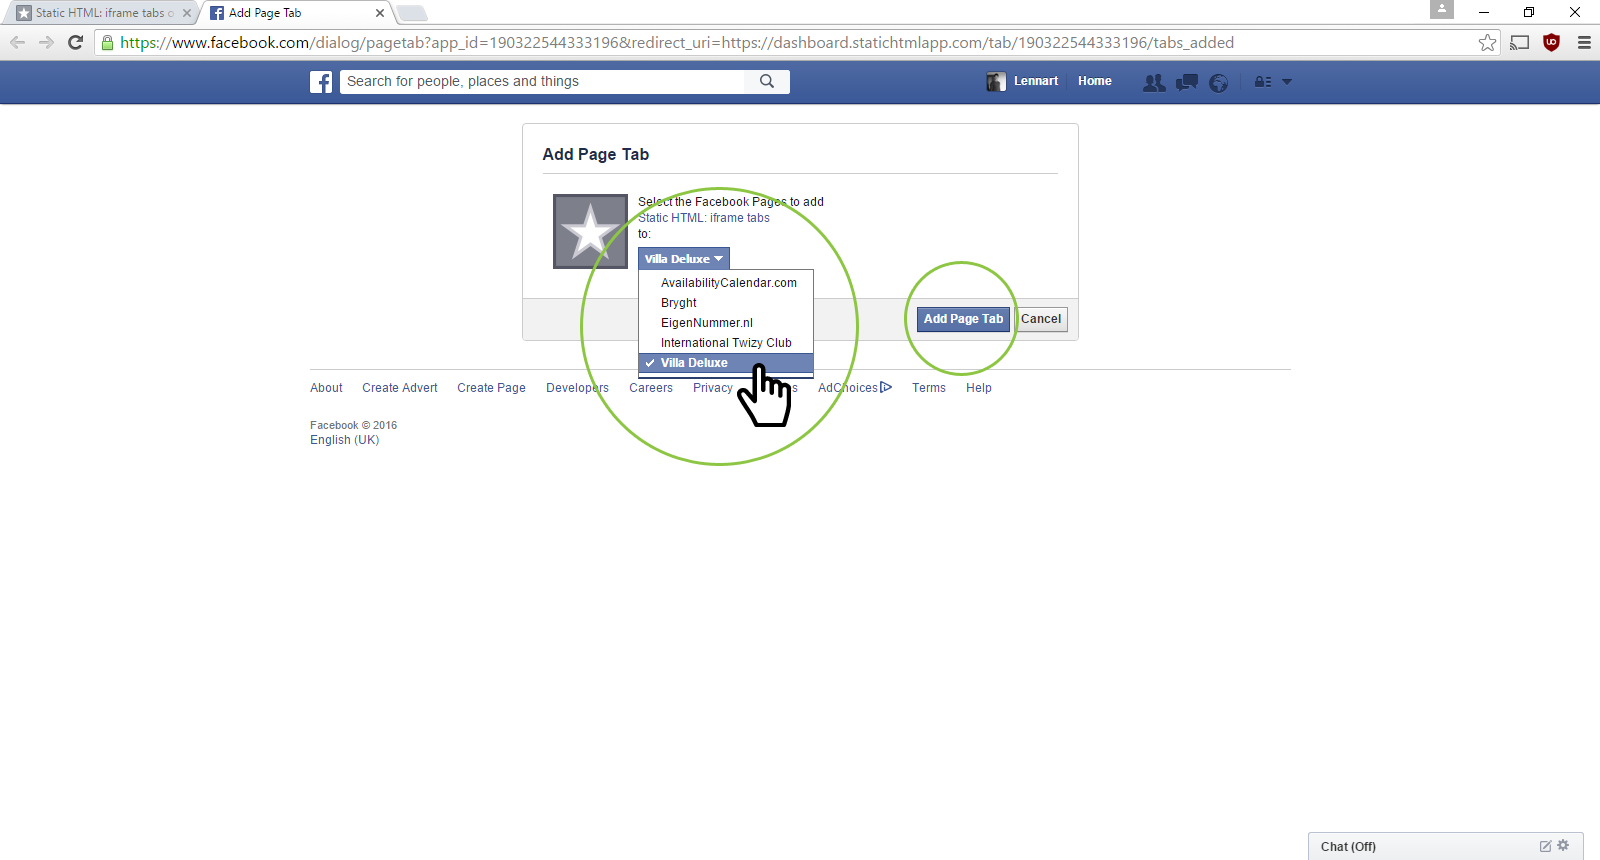Open Chrome hamburger menu

[1584, 42]
